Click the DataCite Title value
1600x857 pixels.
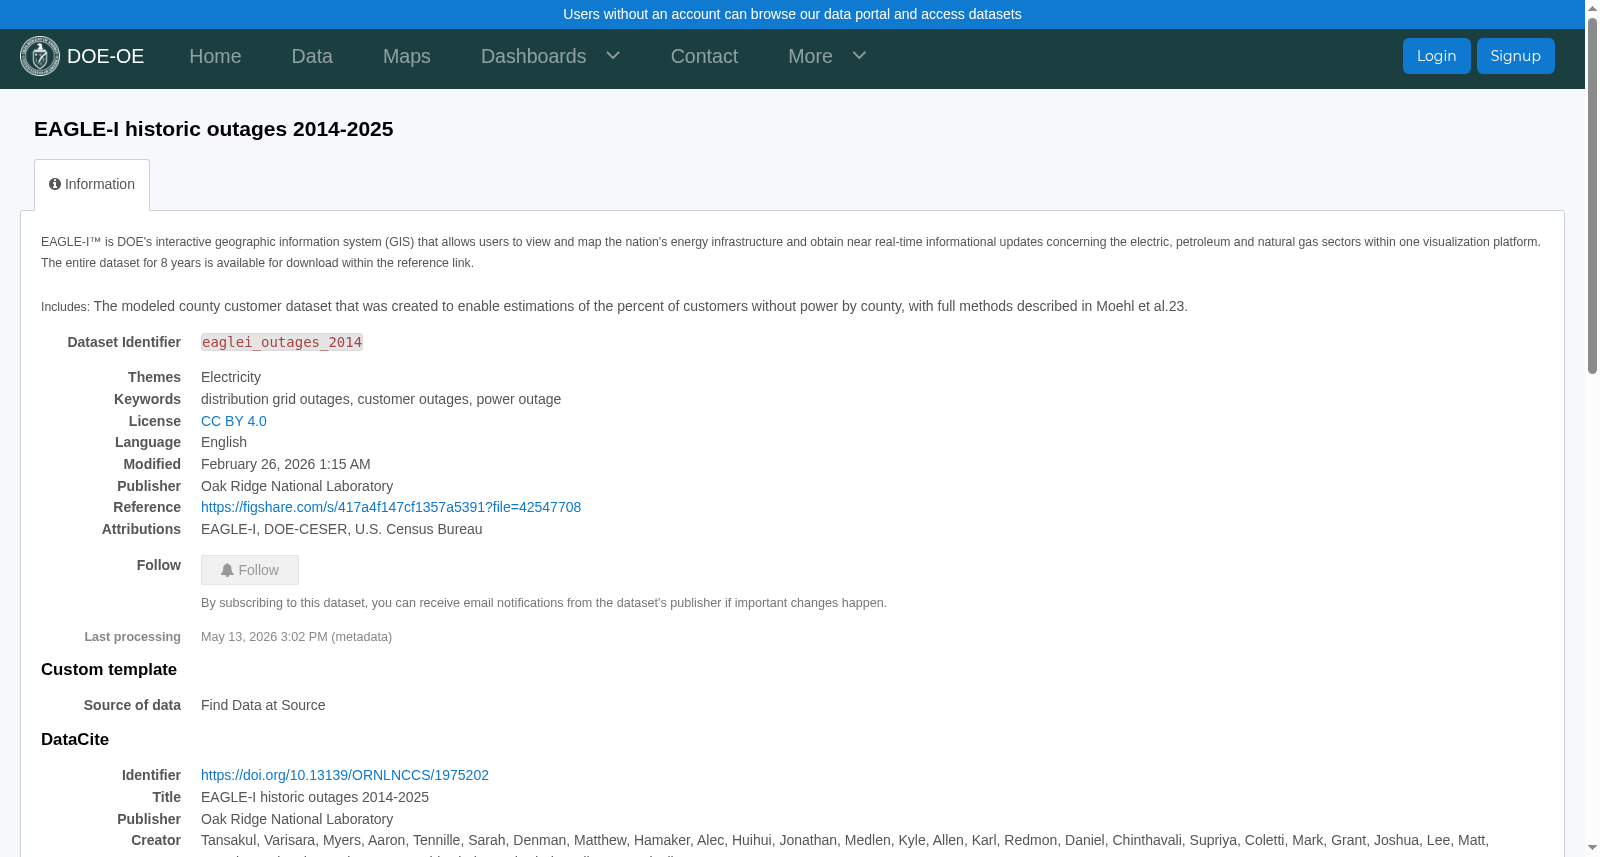tap(315, 797)
